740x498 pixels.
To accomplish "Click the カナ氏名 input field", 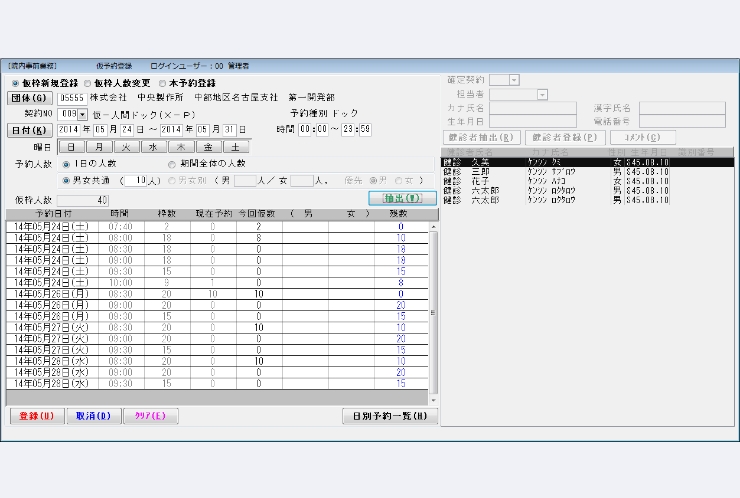I will point(533,108).
